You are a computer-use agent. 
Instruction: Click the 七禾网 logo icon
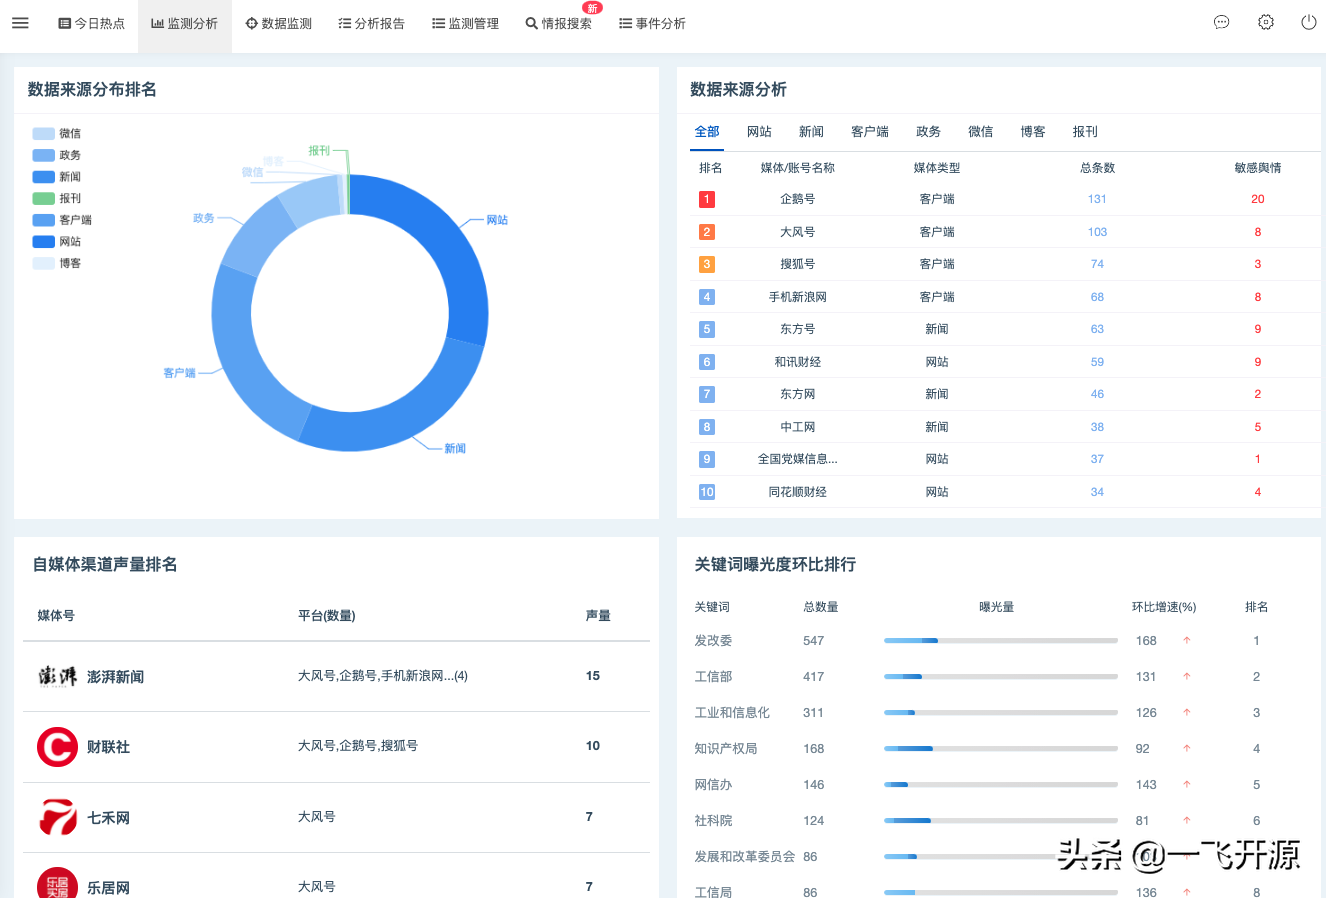pos(57,817)
